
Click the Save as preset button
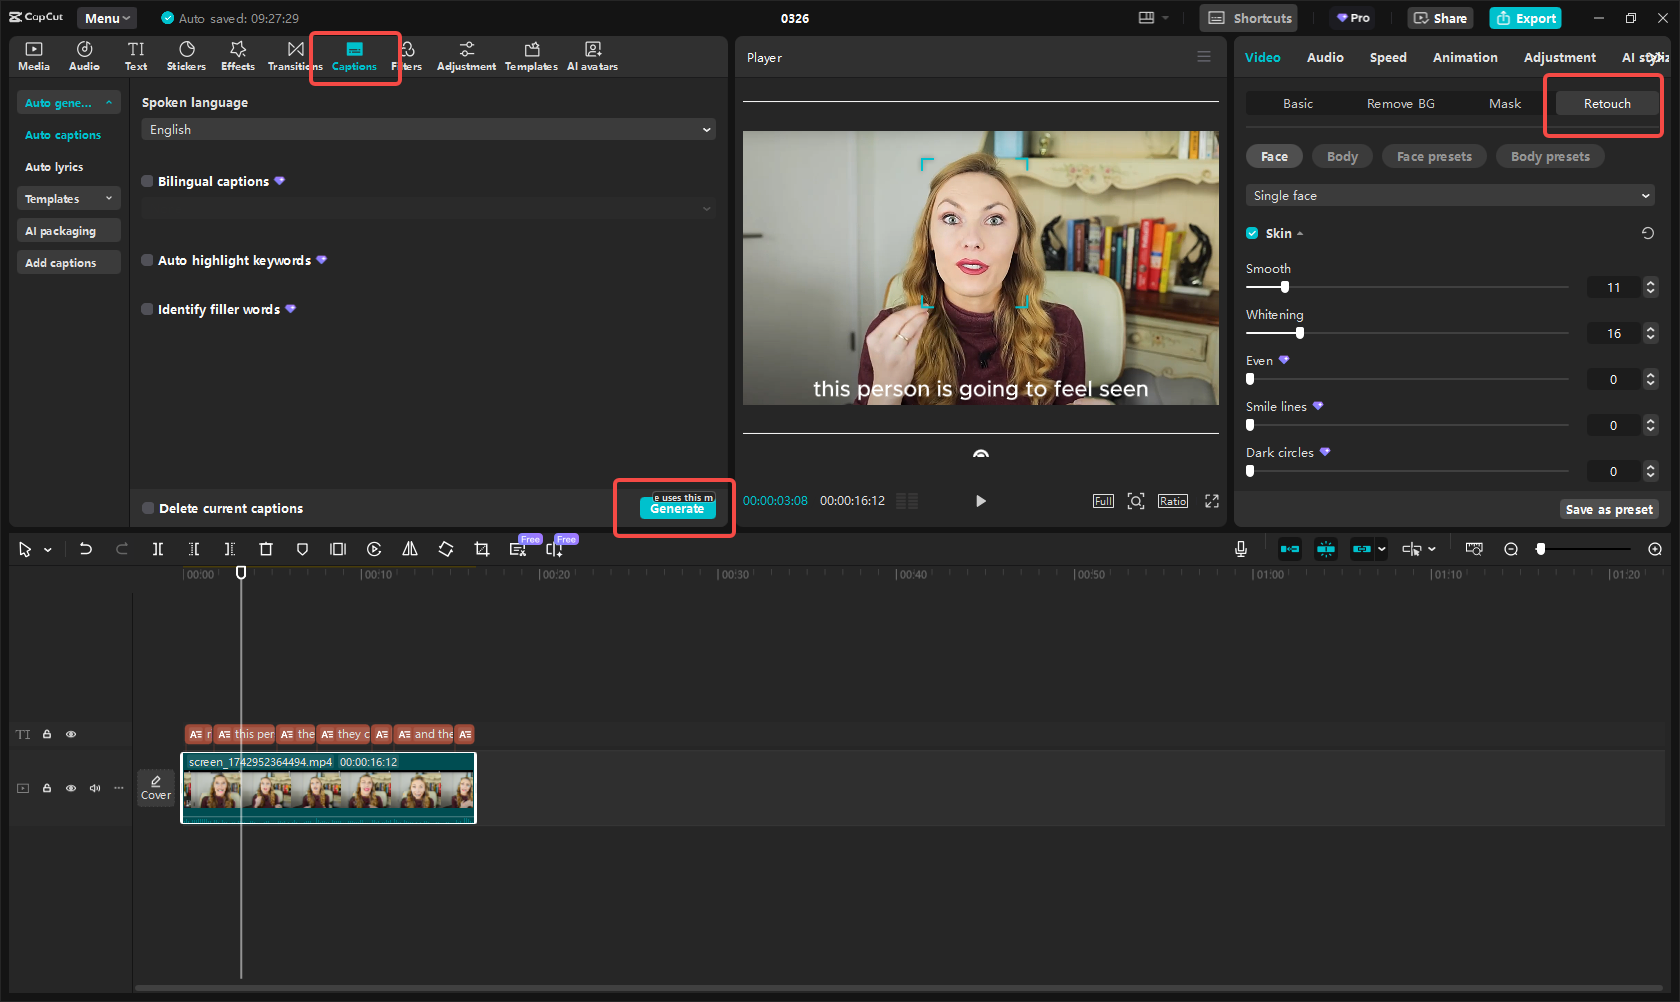(x=1609, y=509)
